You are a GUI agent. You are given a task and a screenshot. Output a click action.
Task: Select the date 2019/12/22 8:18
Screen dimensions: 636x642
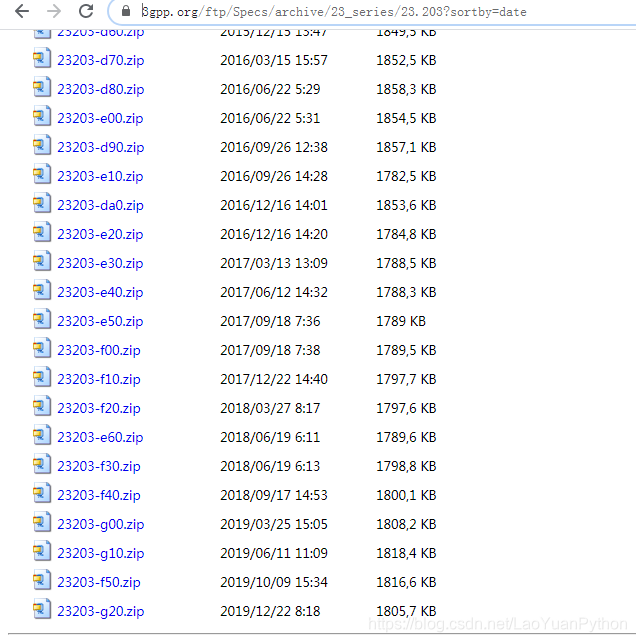tap(270, 611)
